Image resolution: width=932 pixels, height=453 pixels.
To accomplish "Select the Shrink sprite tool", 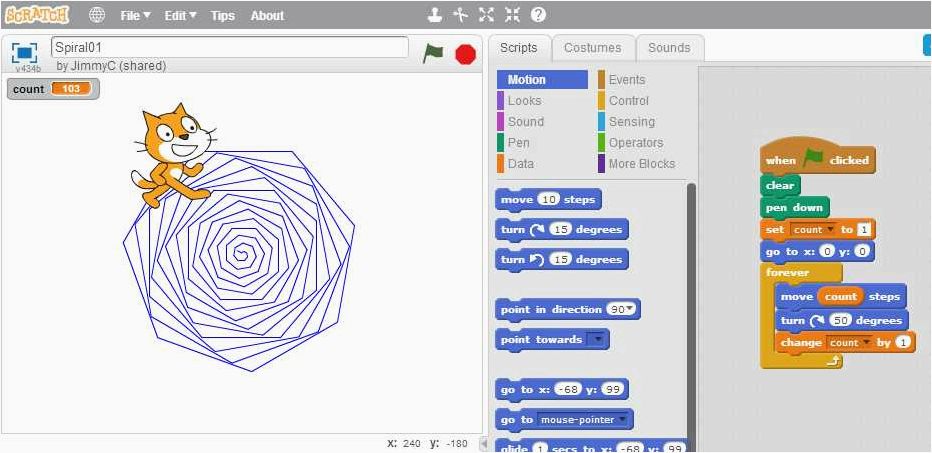I will [512, 15].
